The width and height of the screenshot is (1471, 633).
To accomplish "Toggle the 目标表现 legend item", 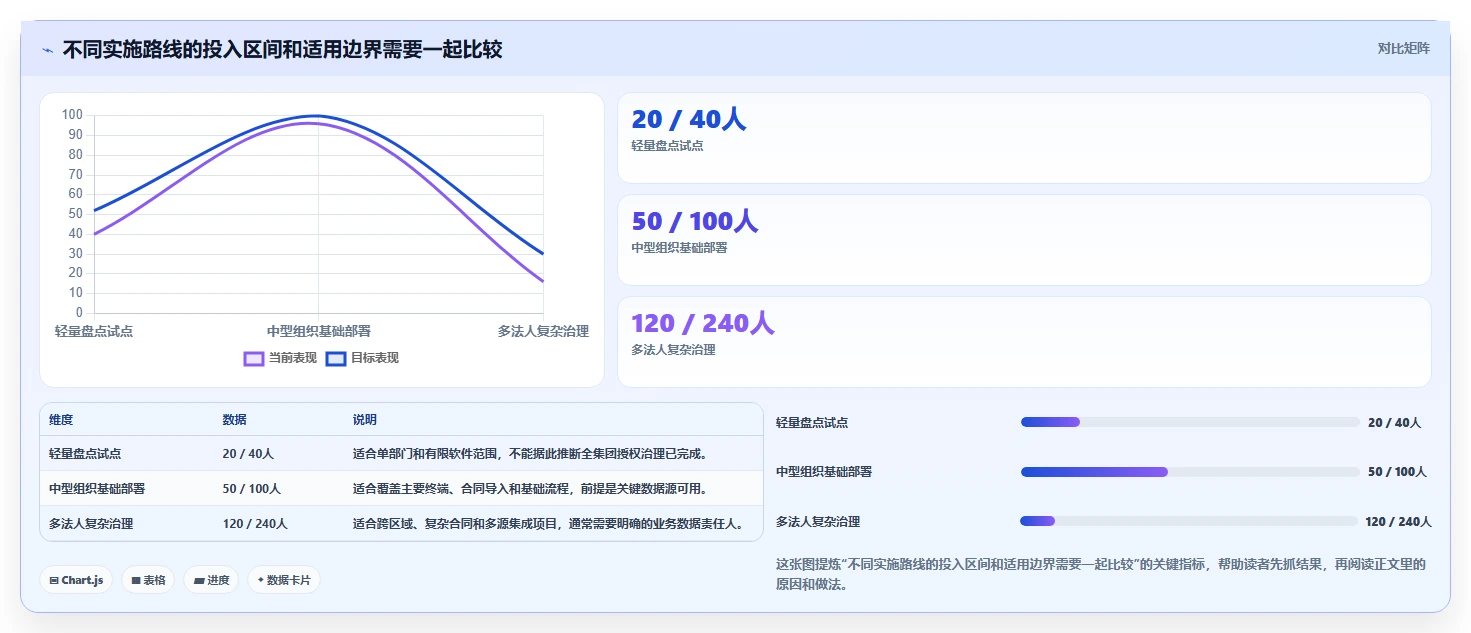I will (363, 358).
